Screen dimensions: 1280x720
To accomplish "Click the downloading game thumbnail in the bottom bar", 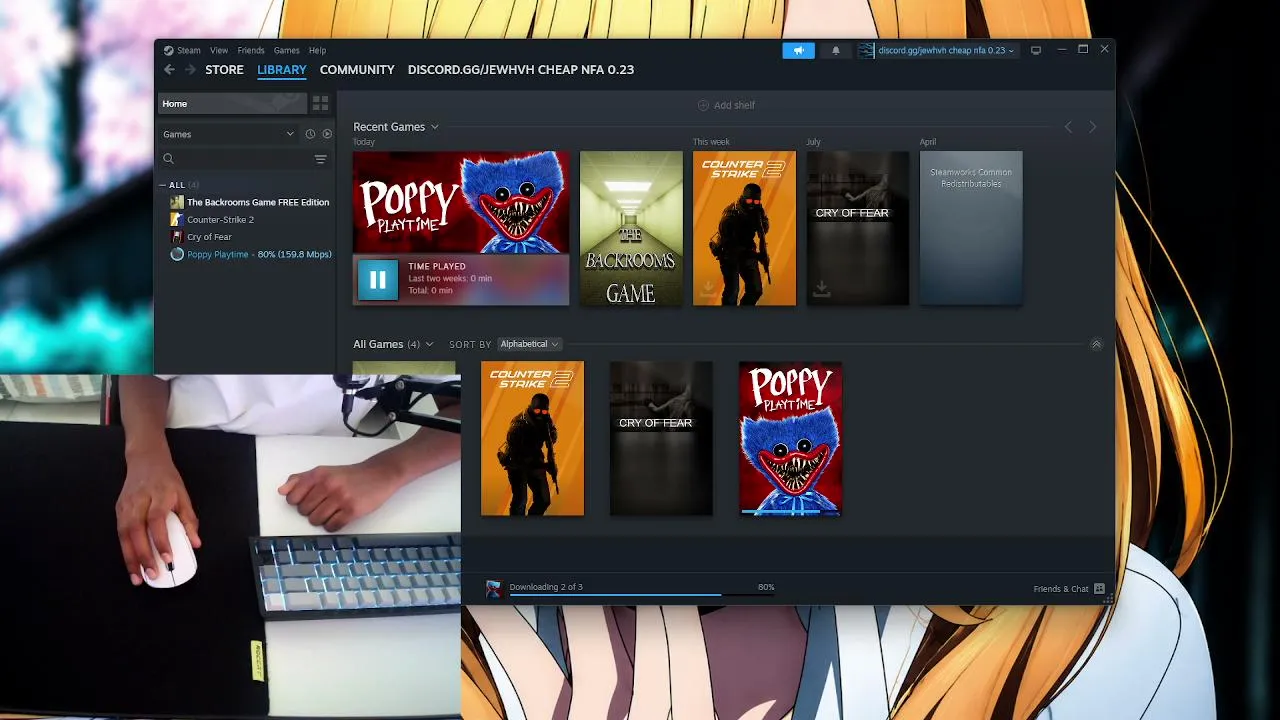I will point(493,589).
